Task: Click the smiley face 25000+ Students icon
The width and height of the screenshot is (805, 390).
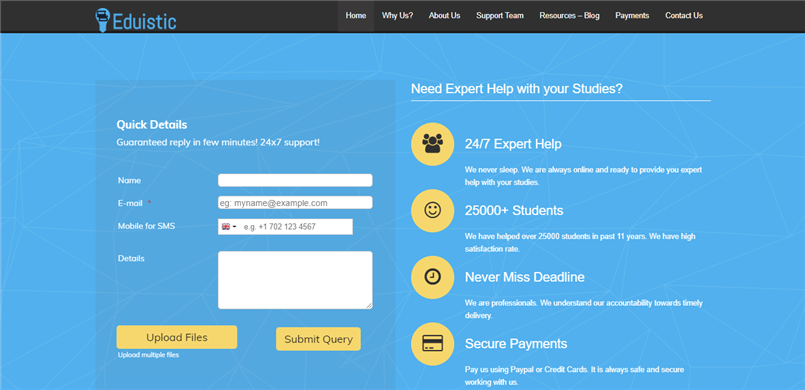Action: [432, 210]
